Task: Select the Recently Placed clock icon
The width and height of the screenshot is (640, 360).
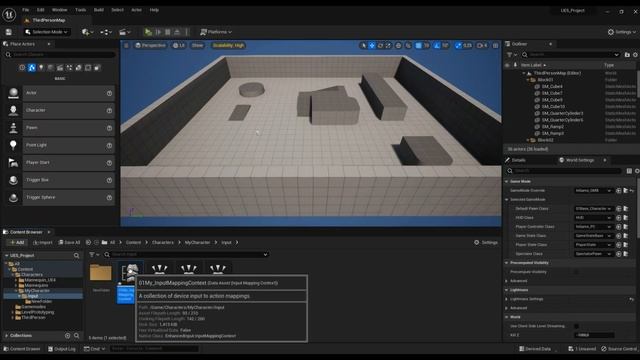Action: click(22, 68)
